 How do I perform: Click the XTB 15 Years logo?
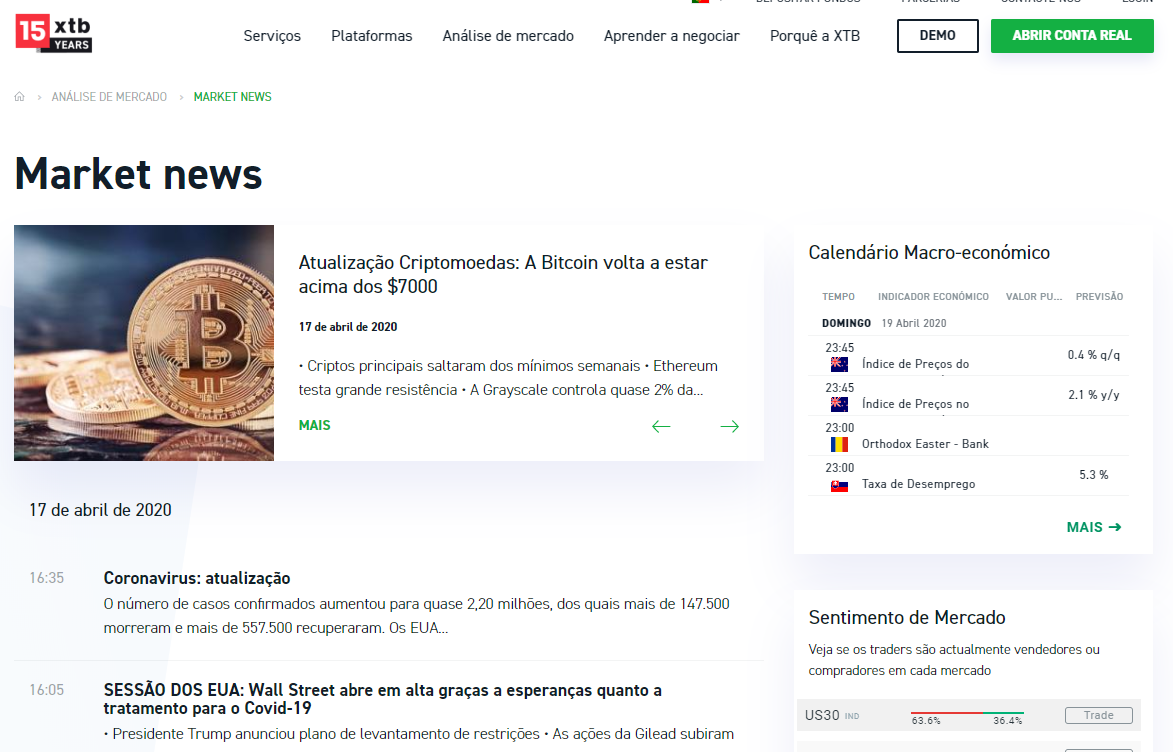point(53,34)
